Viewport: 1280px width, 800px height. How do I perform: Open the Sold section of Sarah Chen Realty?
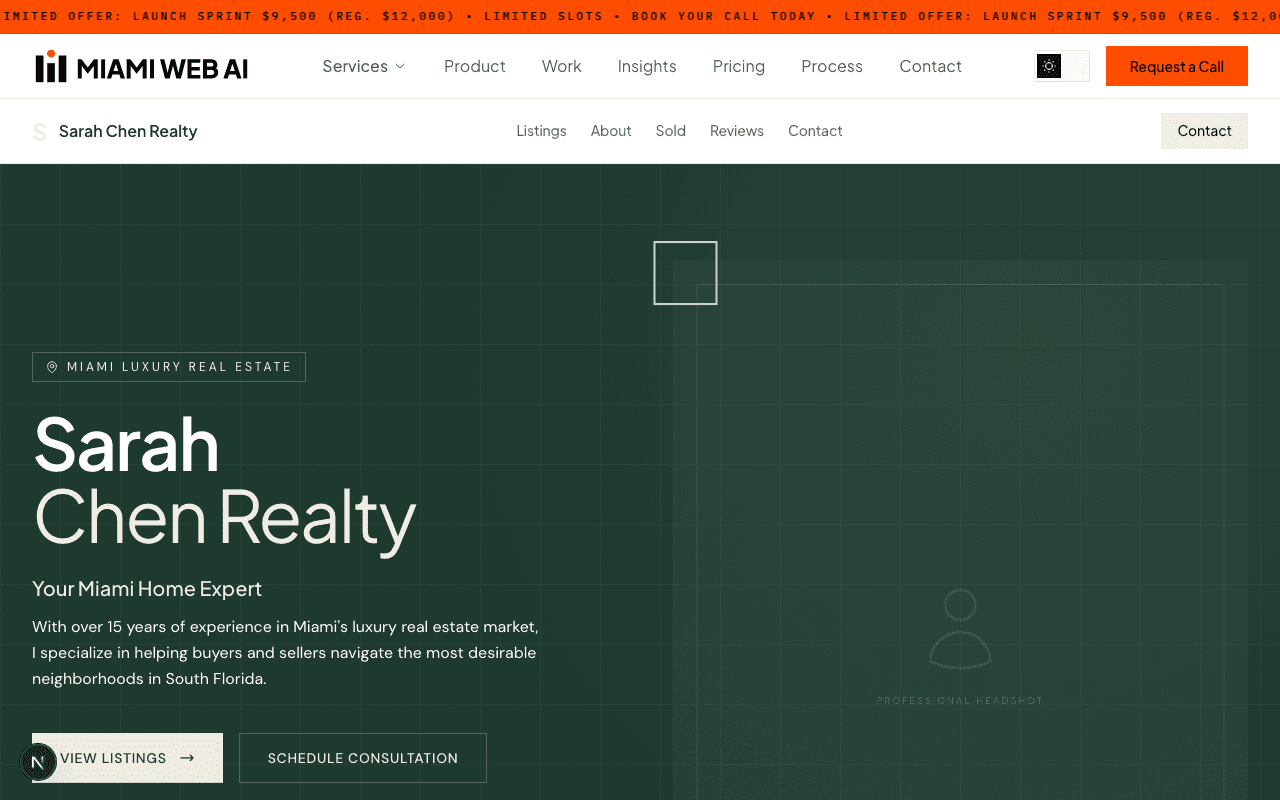click(670, 131)
